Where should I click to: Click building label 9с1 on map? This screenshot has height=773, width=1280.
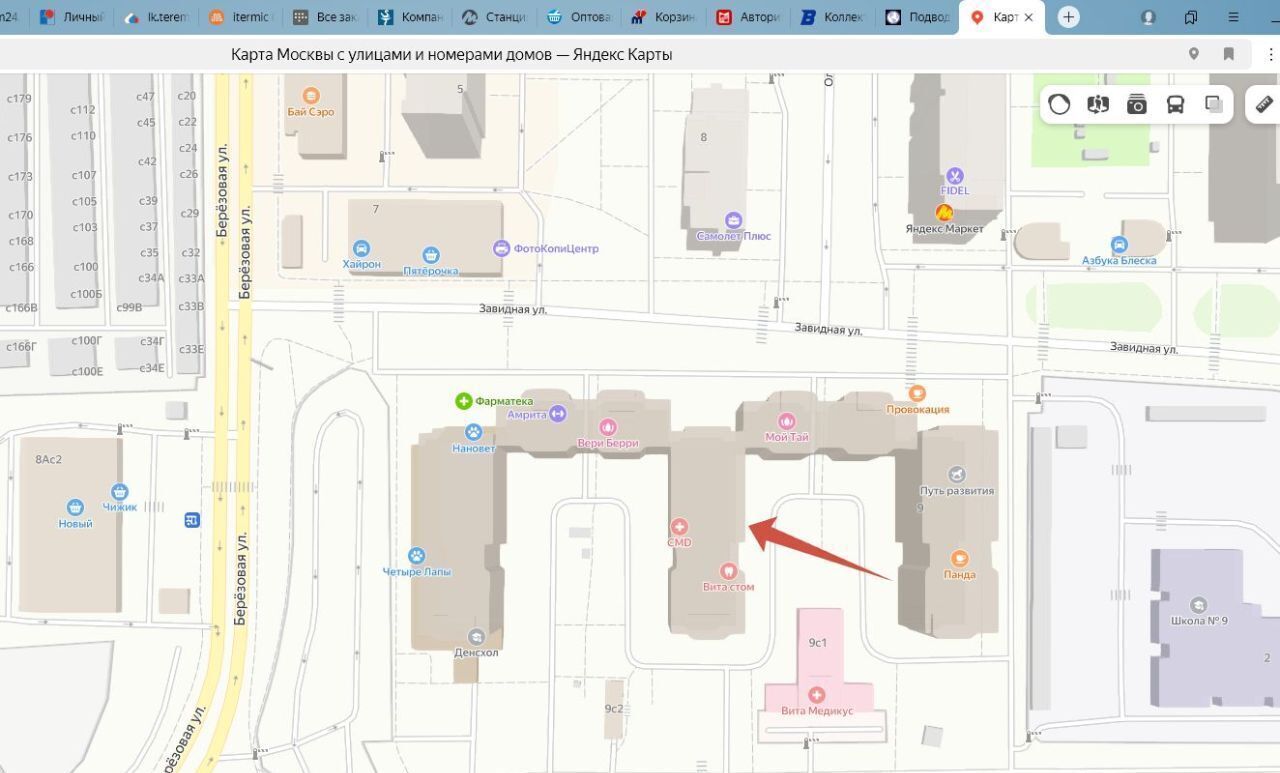pos(818,643)
